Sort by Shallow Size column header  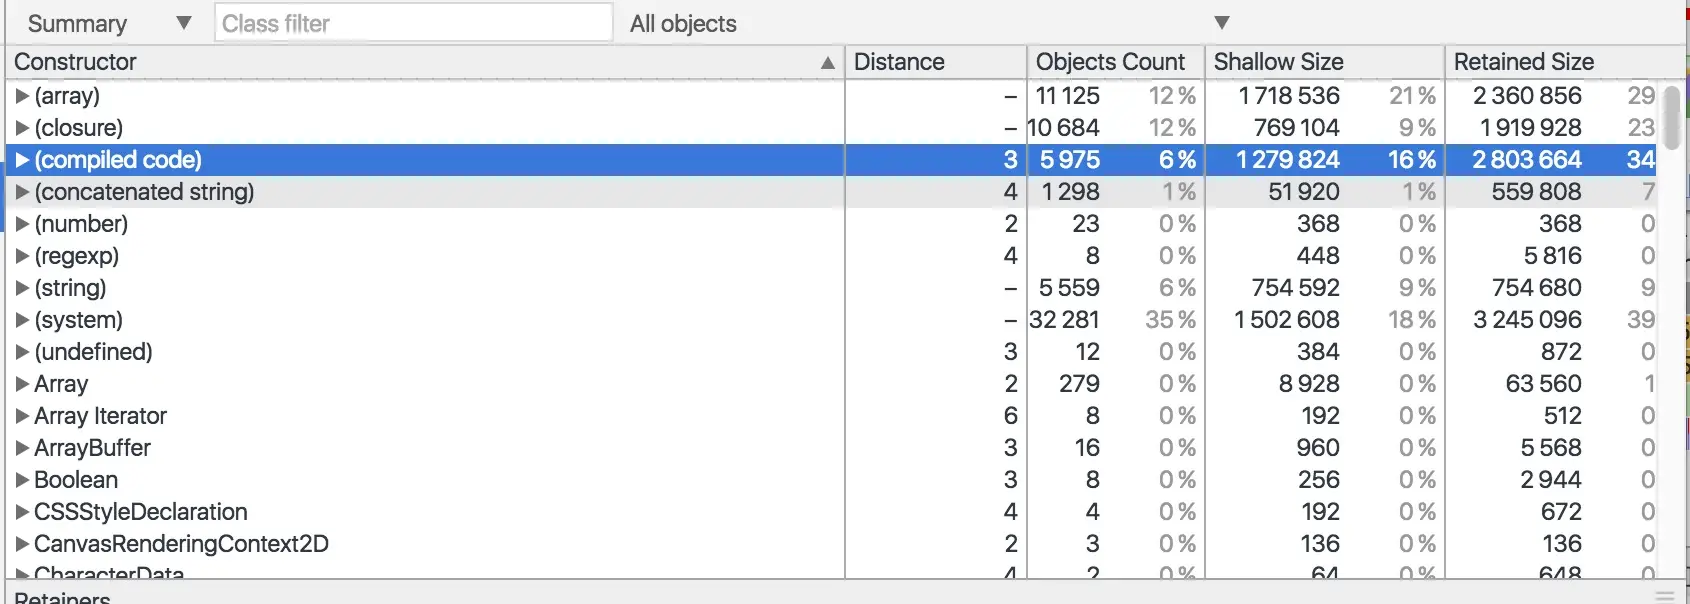point(1323,62)
